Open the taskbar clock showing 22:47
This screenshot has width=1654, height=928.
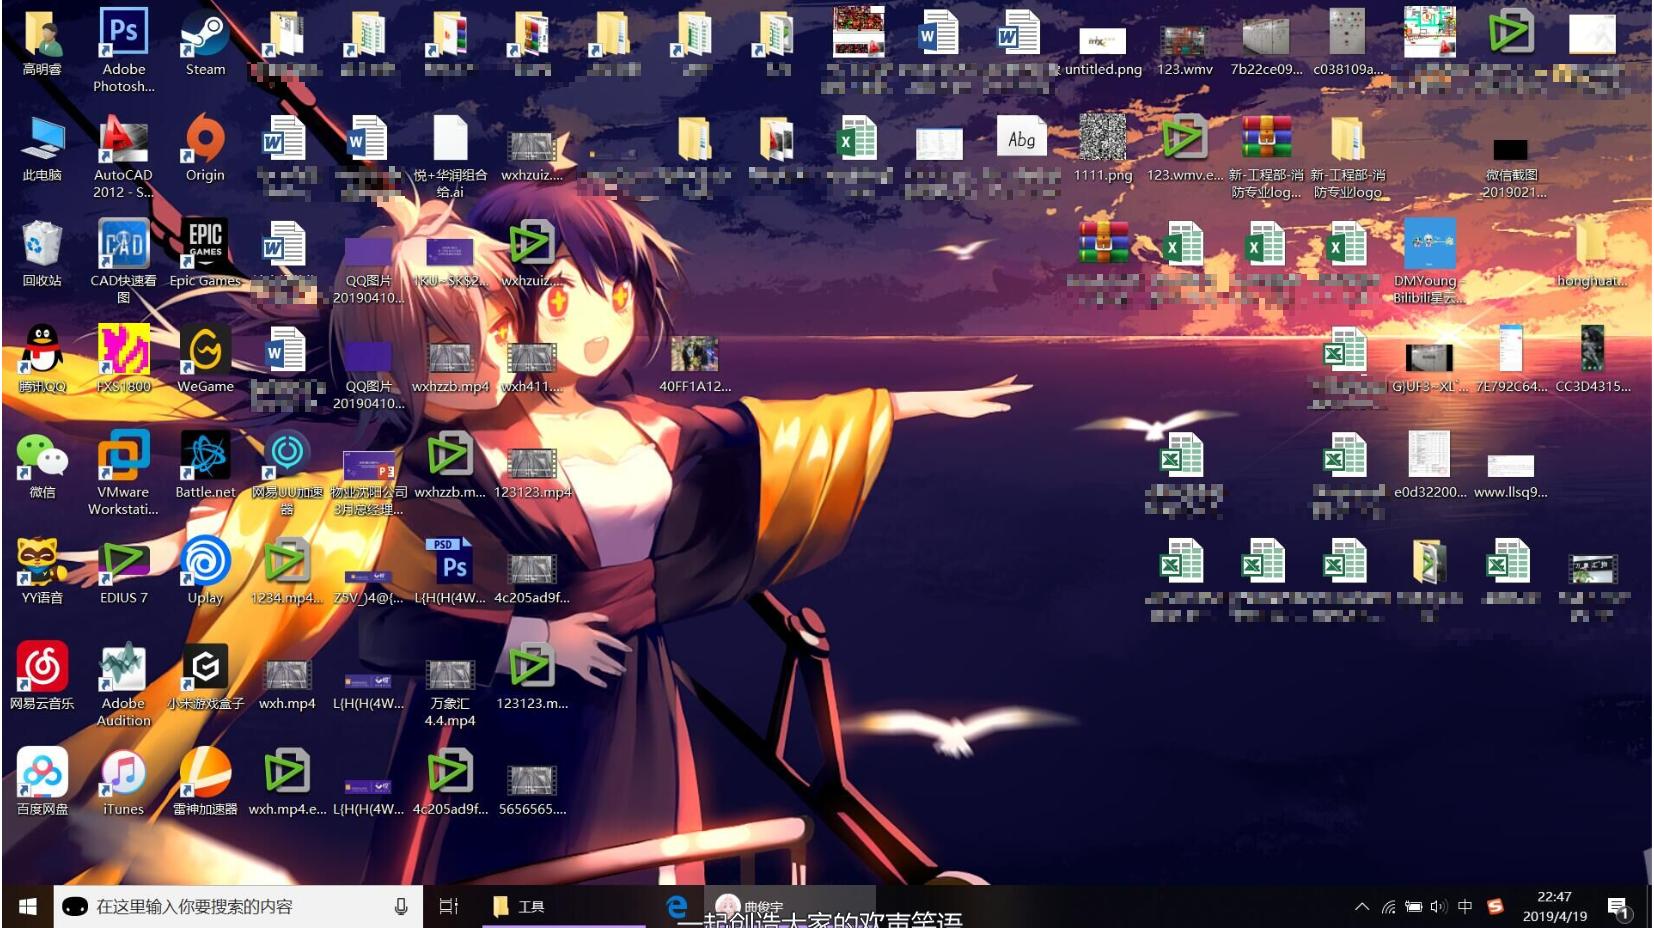1554,906
